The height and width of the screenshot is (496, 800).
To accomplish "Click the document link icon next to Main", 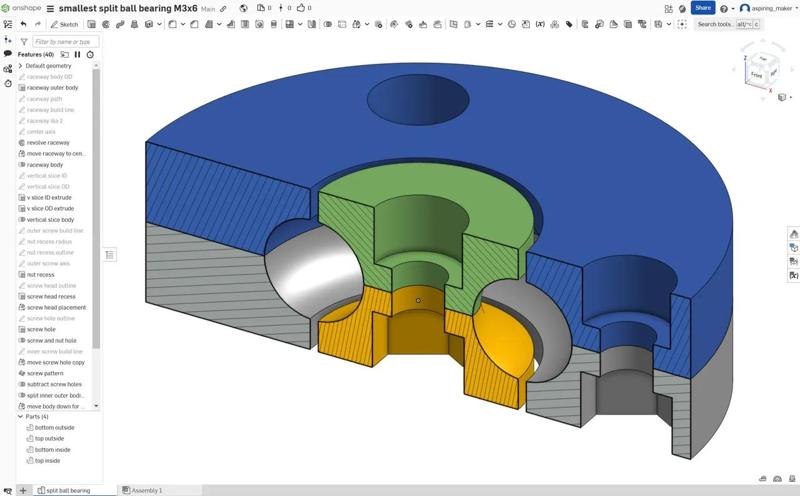I will point(223,9).
